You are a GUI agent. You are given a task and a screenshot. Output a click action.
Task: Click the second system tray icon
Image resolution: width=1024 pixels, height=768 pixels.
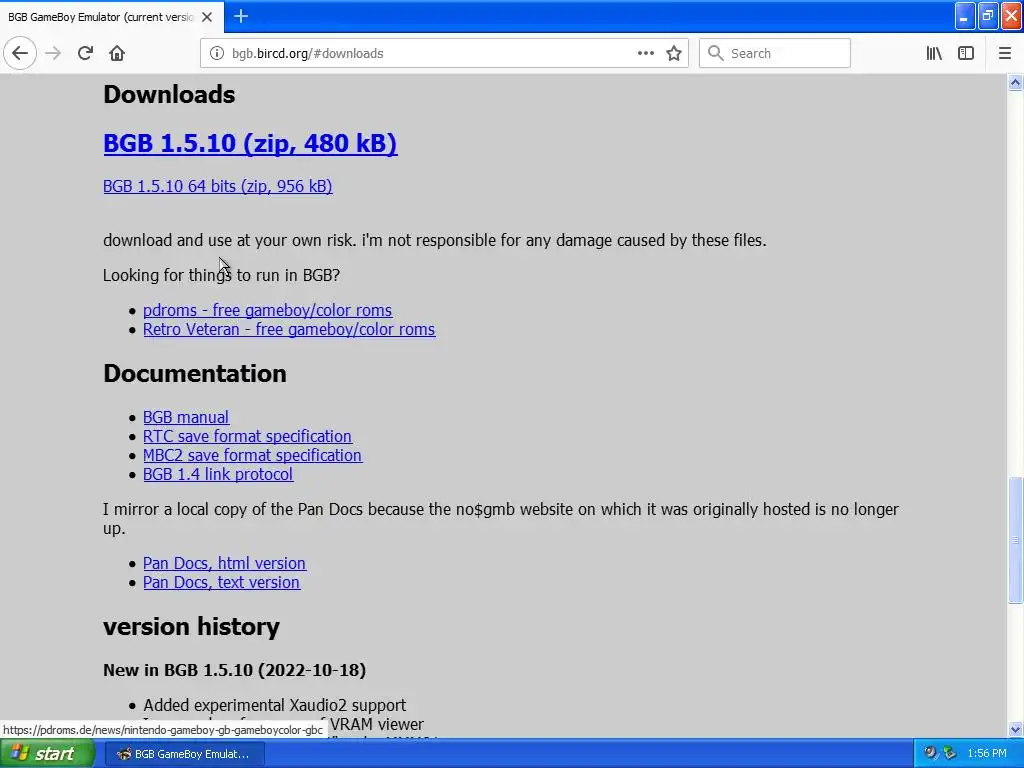click(950, 754)
